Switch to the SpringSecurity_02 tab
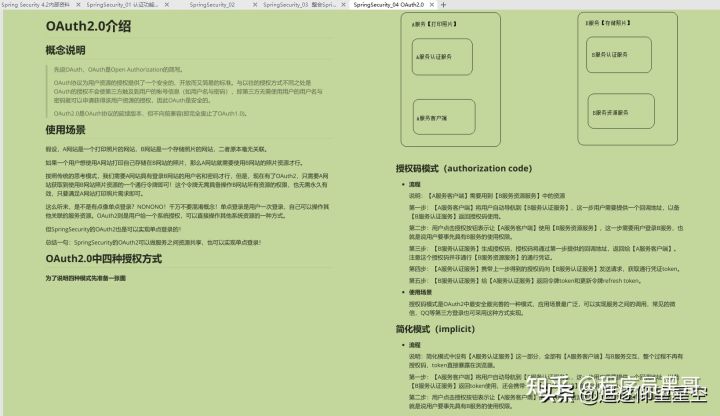This screenshot has width=720, height=416. [x=212, y=5]
